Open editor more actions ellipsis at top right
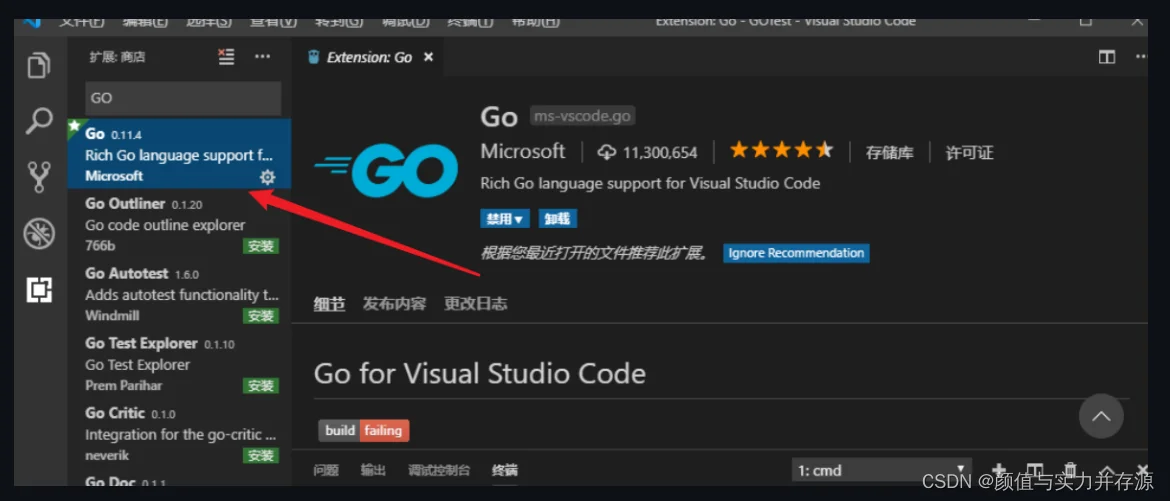1170x501 pixels. (1140, 57)
